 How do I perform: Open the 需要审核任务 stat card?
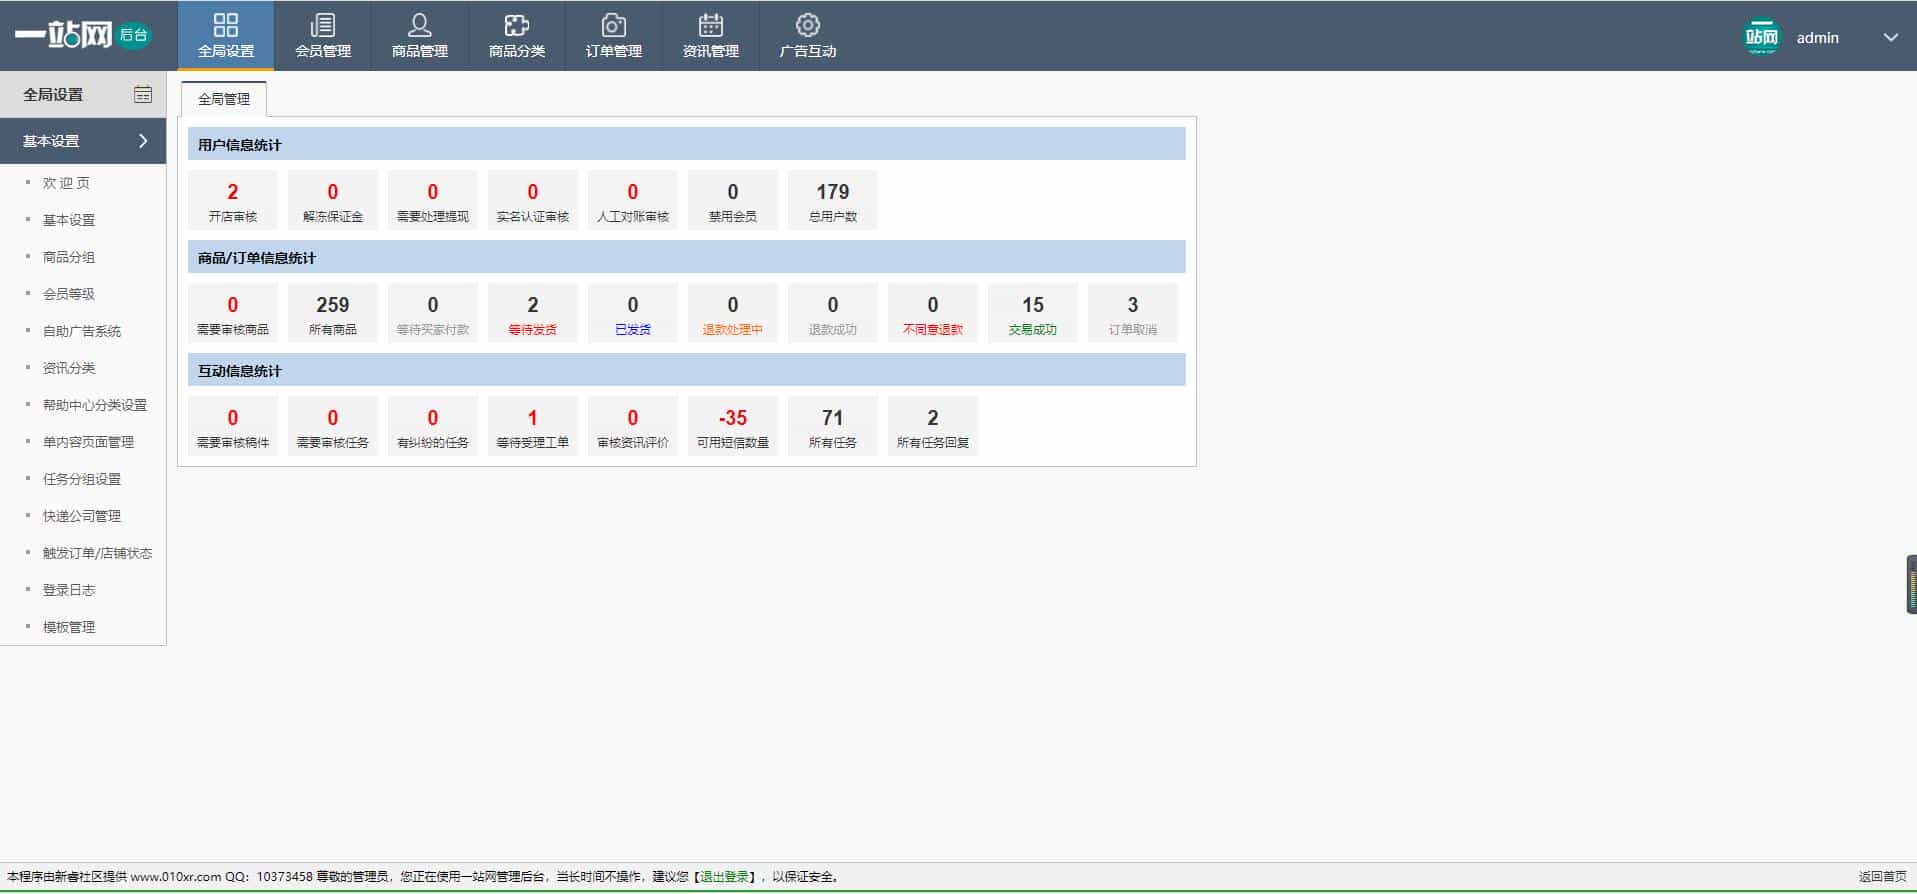(333, 426)
